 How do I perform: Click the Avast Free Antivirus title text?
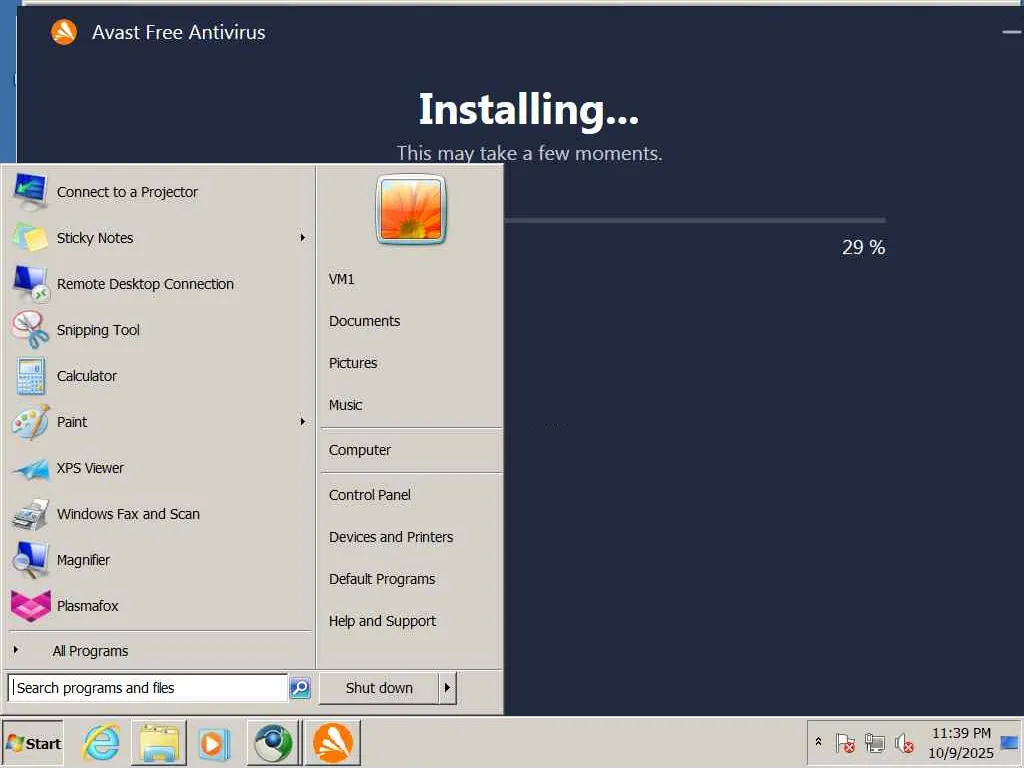pos(178,32)
